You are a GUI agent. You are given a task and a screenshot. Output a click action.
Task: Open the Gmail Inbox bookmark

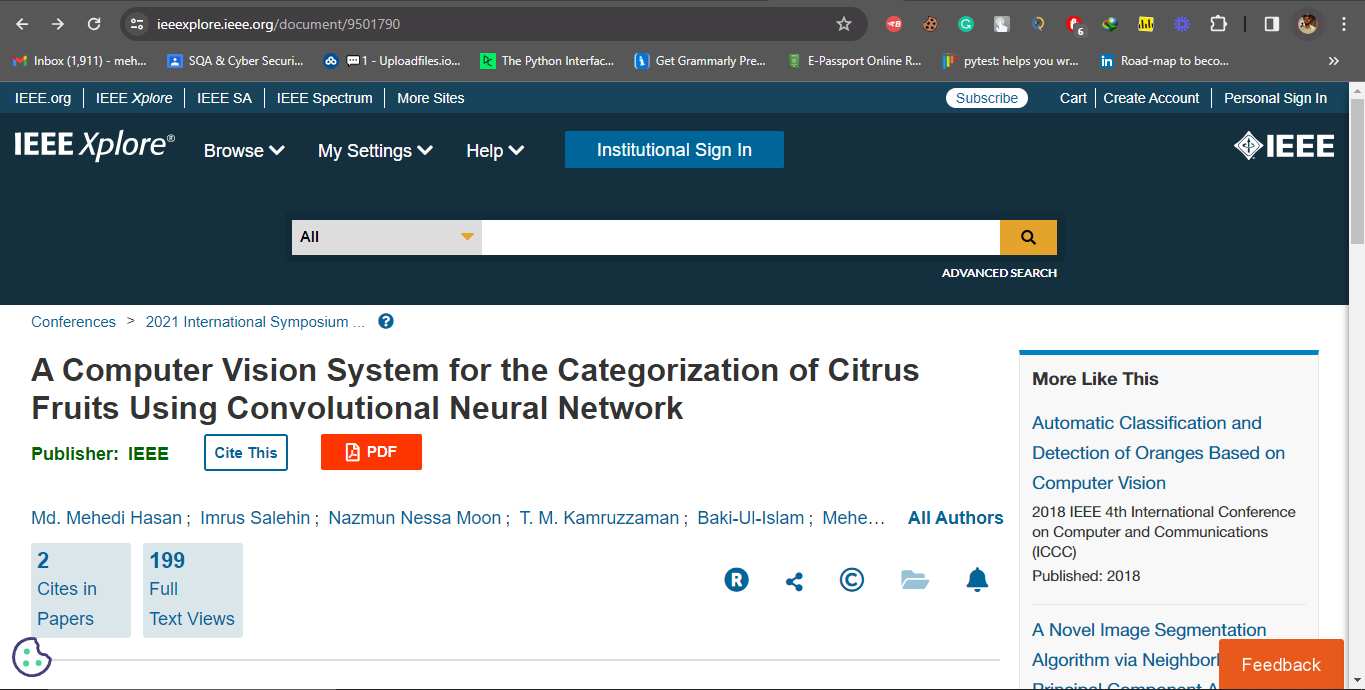pos(80,61)
